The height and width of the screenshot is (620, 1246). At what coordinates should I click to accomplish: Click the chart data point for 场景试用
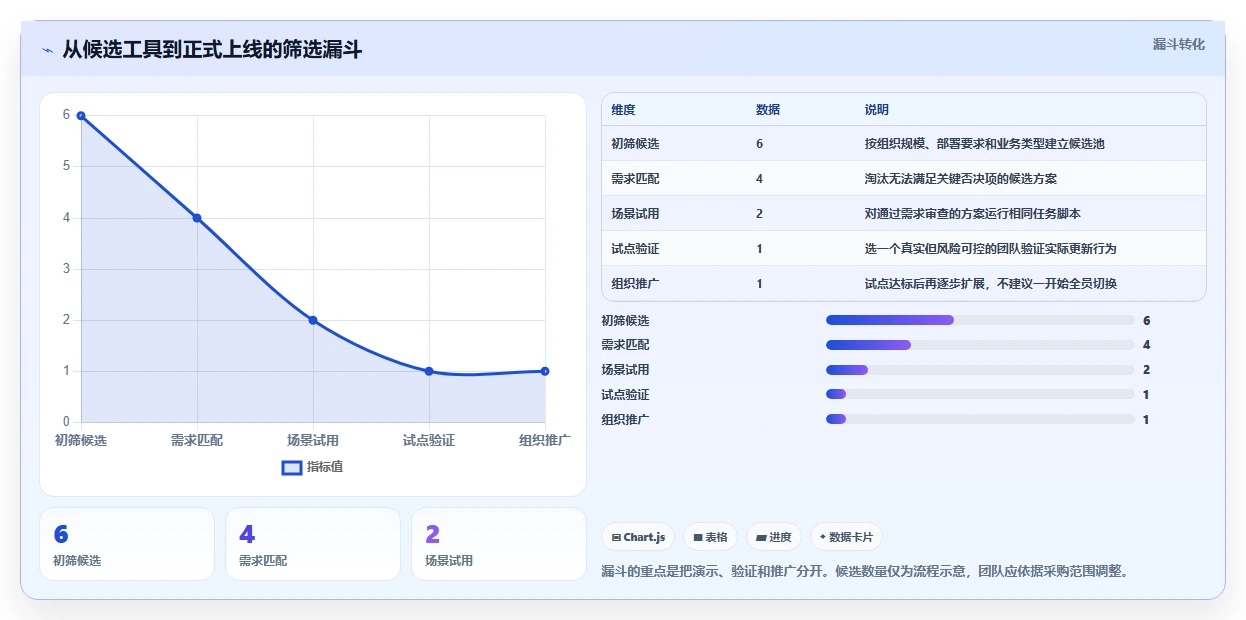pos(313,320)
